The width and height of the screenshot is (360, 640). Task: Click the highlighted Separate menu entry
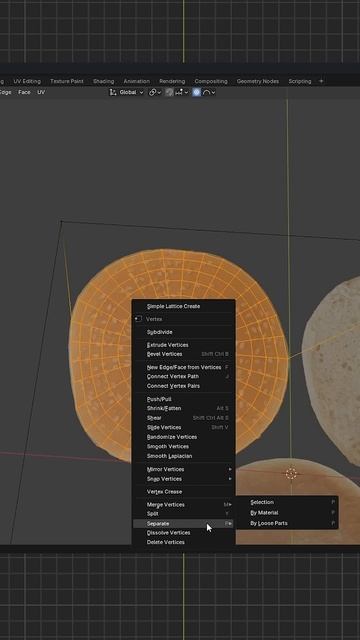pyautogui.click(x=183, y=523)
